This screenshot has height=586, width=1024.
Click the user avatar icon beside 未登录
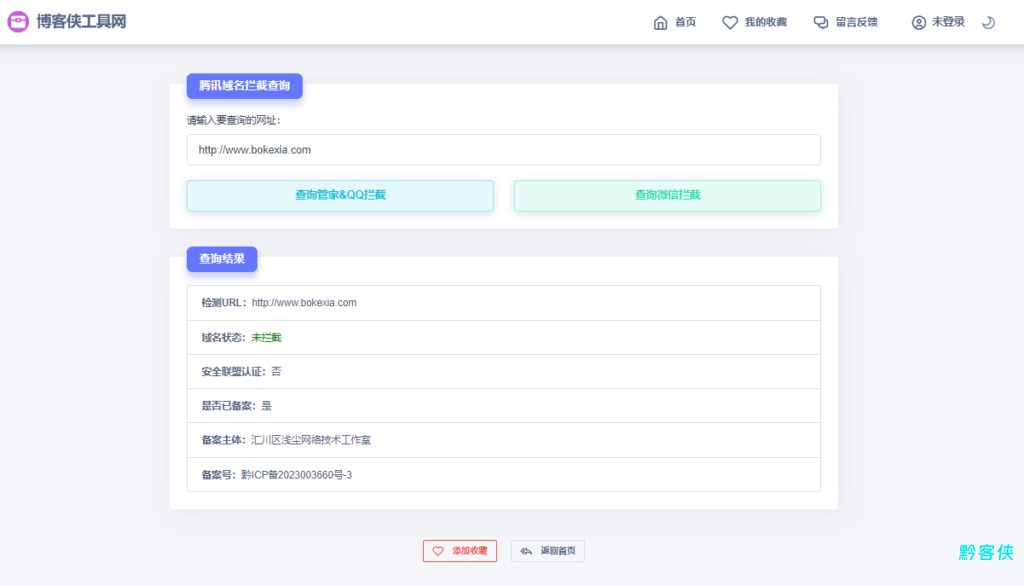918,22
